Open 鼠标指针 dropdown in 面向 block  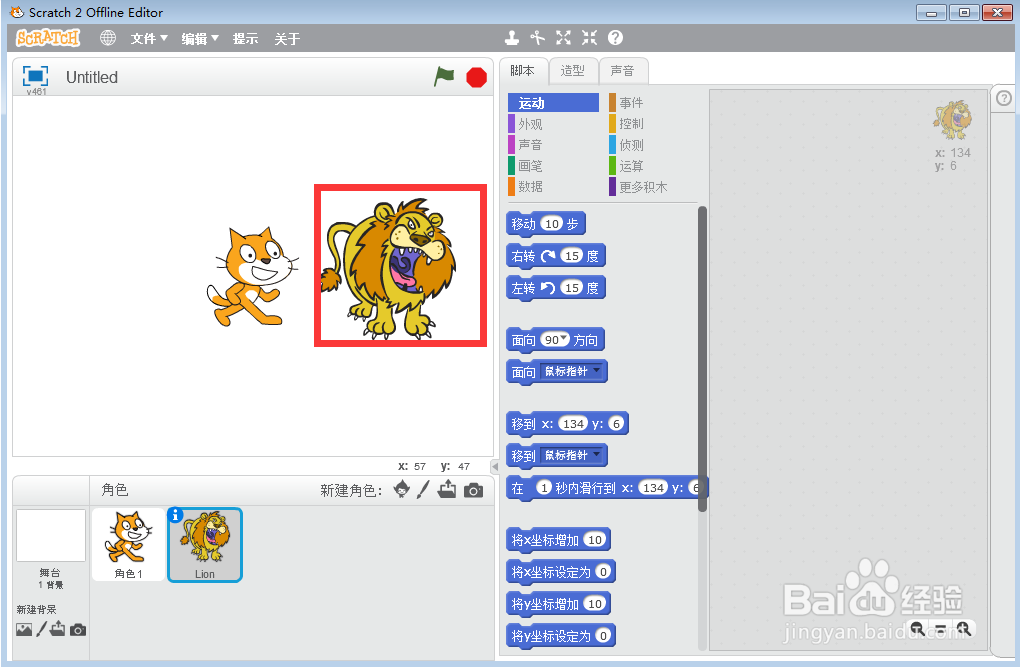pos(573,371)
